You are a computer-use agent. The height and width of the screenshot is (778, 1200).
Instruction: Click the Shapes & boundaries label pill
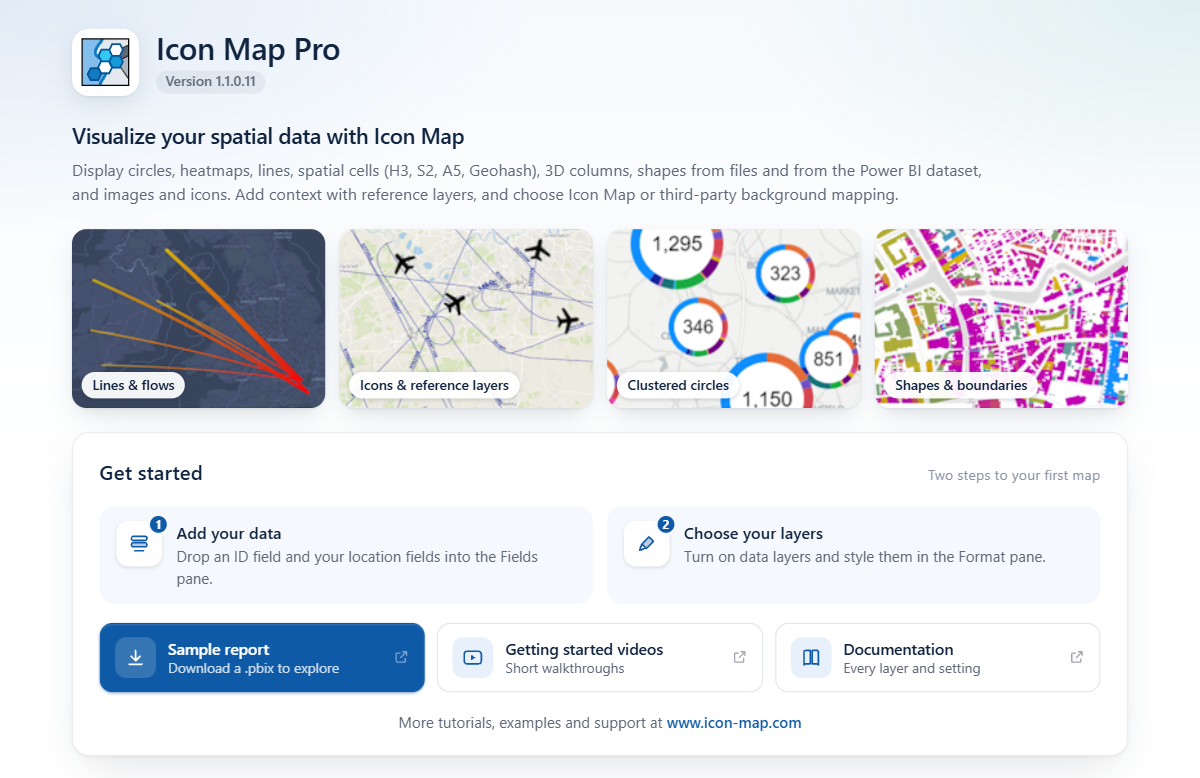coord(961,385)
